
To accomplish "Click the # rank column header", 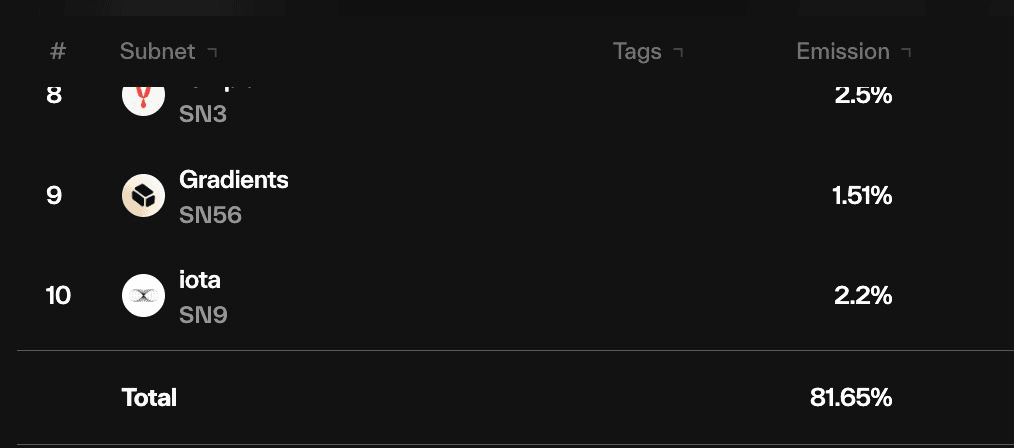I will tap(58, 51).
